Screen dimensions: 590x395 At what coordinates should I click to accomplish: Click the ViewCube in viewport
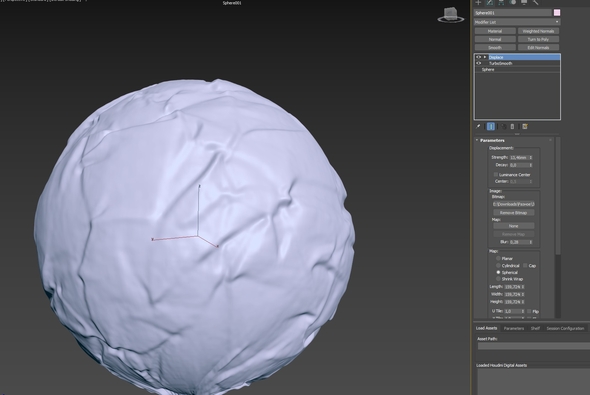(450, 15)
